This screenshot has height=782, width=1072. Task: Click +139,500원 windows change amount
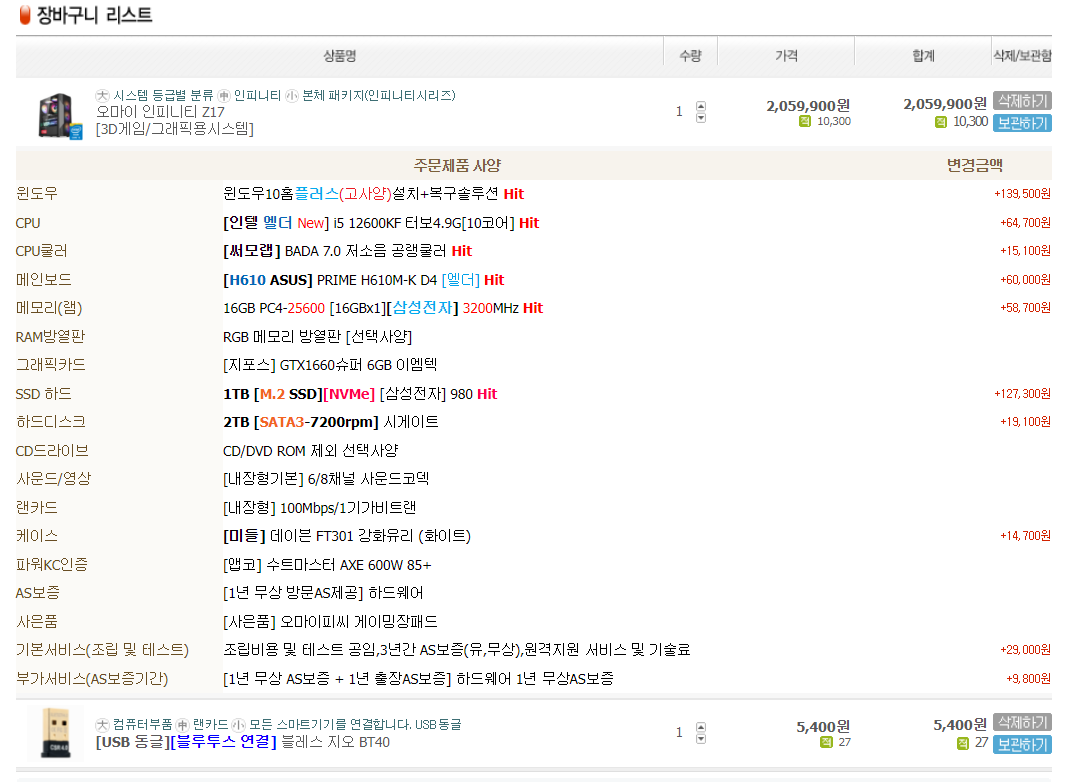(x=1022, y=194)
